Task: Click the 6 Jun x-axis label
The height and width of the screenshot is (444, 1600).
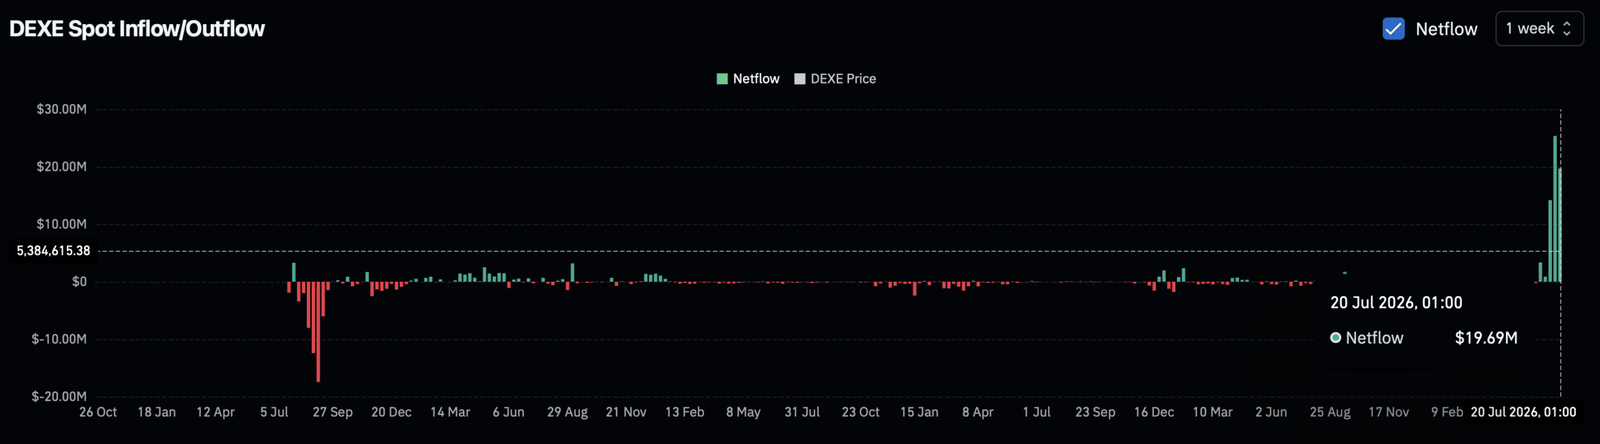Action: 508,412
